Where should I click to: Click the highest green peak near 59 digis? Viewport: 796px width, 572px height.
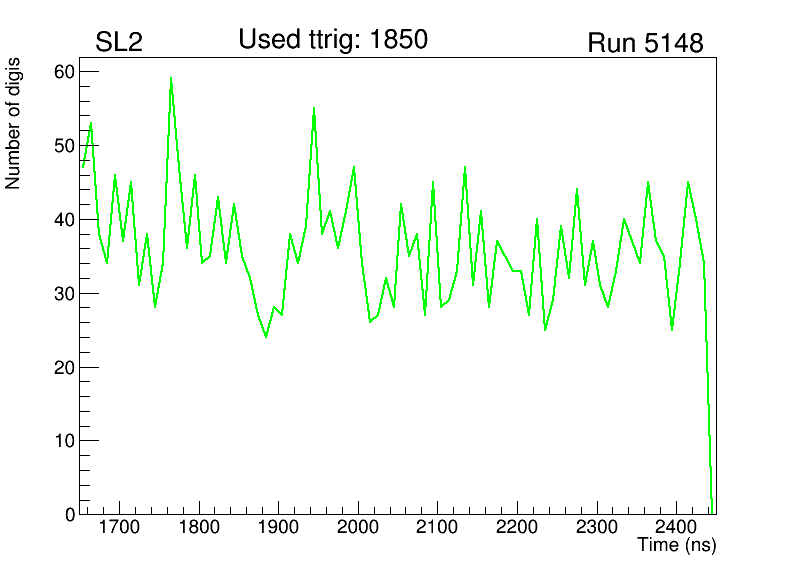(x=171, y=79)
